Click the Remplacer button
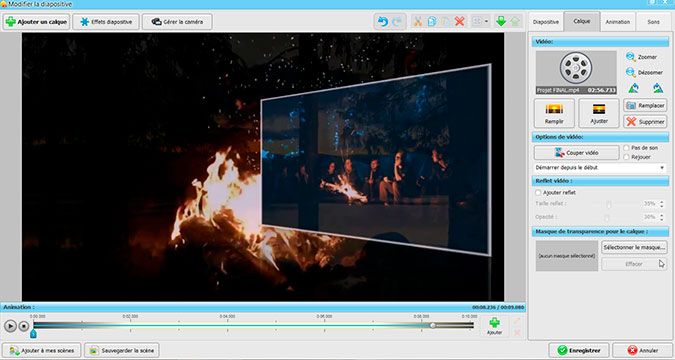The height and width of the screenshot is (360, 675). (645, 105)
